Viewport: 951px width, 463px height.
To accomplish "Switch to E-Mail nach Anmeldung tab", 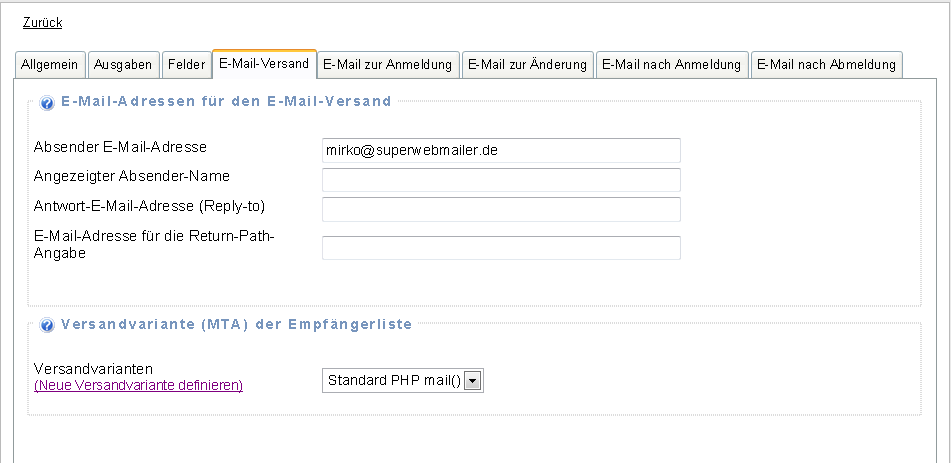I will [671, 65].
